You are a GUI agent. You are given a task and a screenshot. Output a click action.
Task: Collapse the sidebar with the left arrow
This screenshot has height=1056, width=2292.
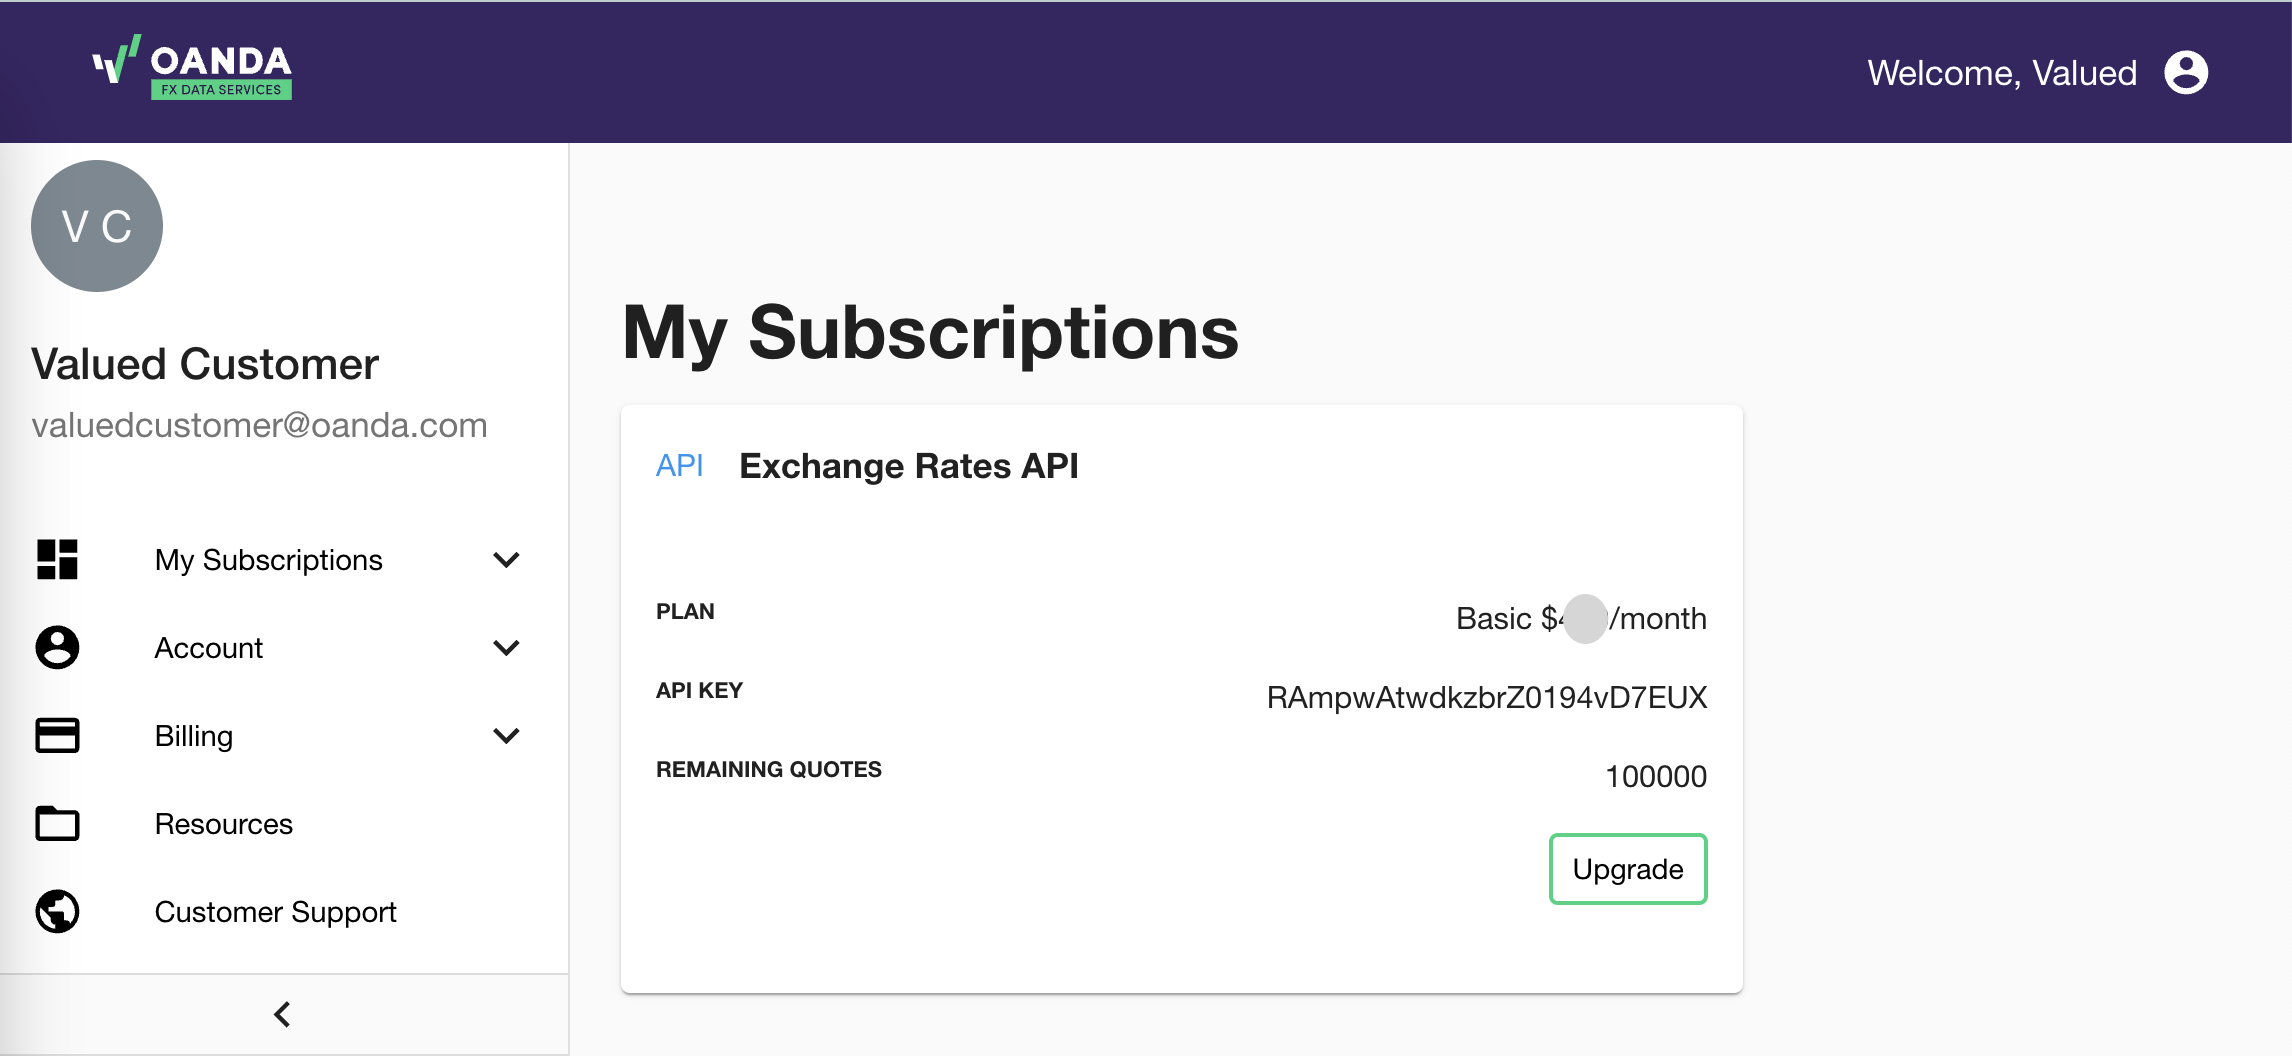[x=283, y=1014]
